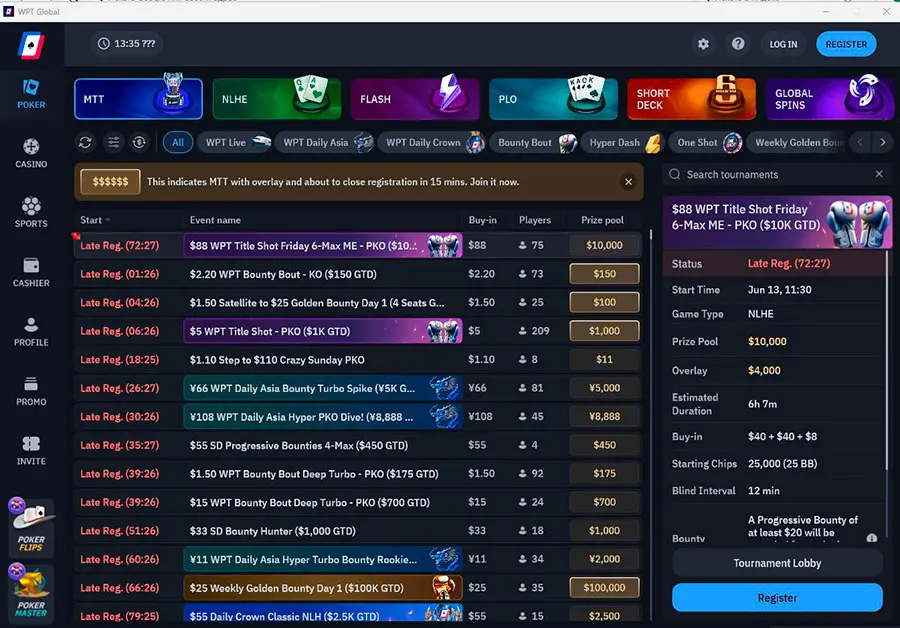Image resolution: width=900 pixels, height=628 pixels.
Task: Click the Tournament Lobby button
Action: click(x=777, y=563)
